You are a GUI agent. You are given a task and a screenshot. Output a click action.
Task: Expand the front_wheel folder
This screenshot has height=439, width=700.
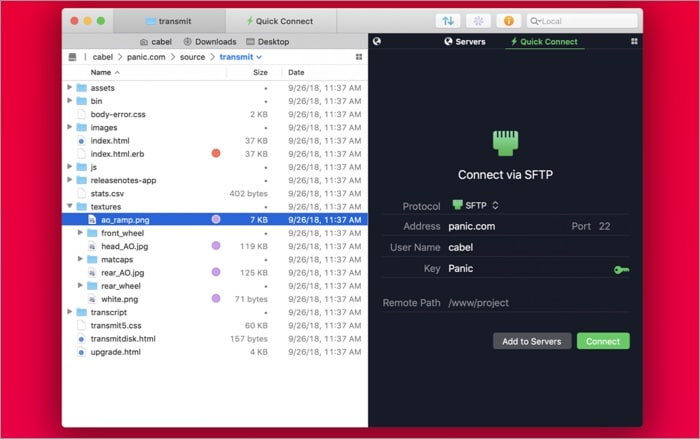[x=80, y=232]
